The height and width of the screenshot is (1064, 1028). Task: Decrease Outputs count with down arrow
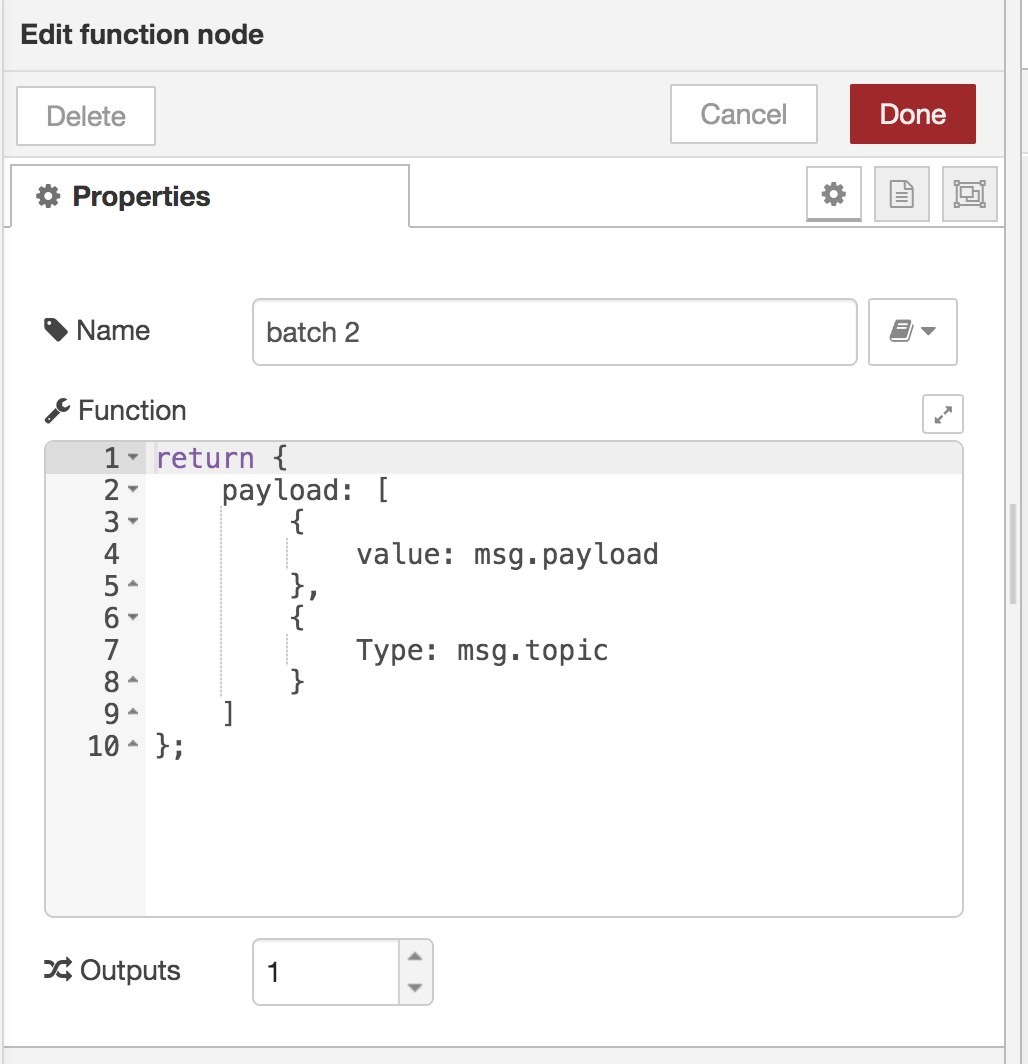415,987
